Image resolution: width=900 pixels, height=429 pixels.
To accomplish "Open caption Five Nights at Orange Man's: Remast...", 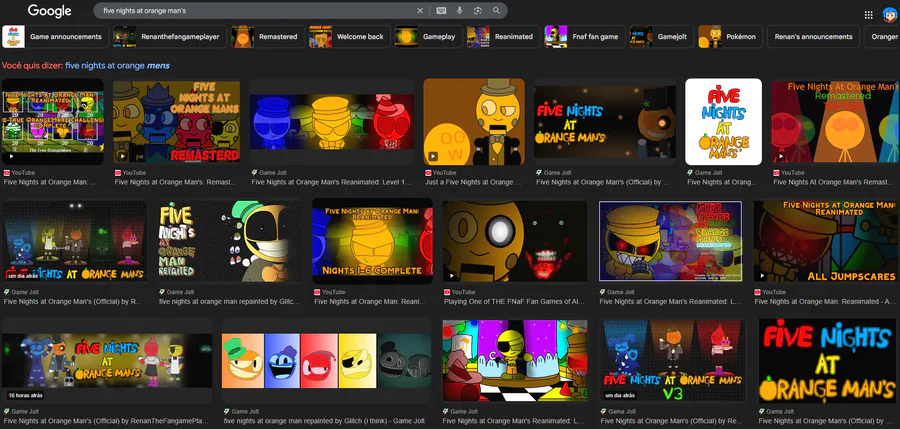I will 176,182.
